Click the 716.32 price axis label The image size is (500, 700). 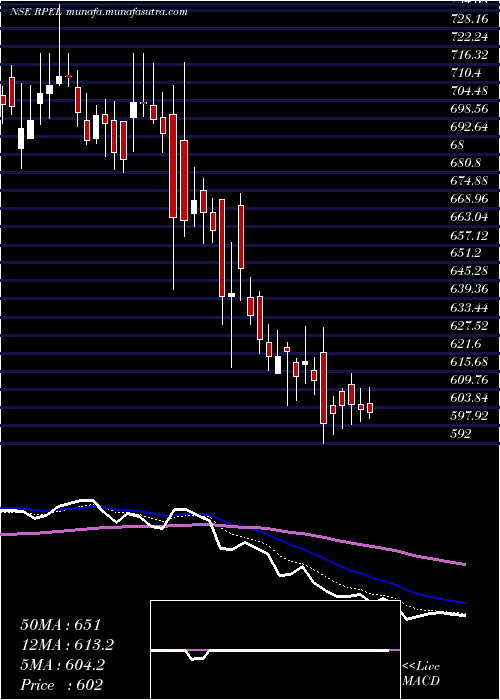coord(468,55)
